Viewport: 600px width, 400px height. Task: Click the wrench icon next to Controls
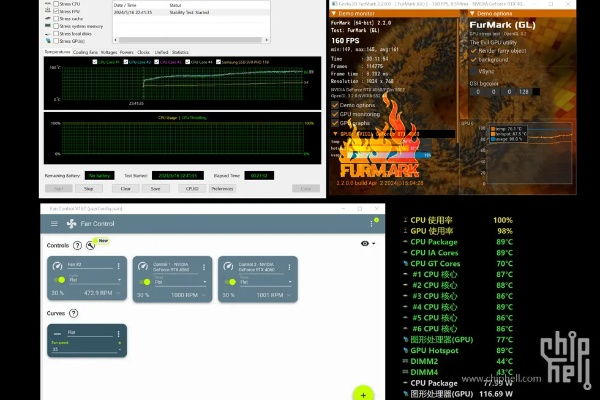coord(89,244)
